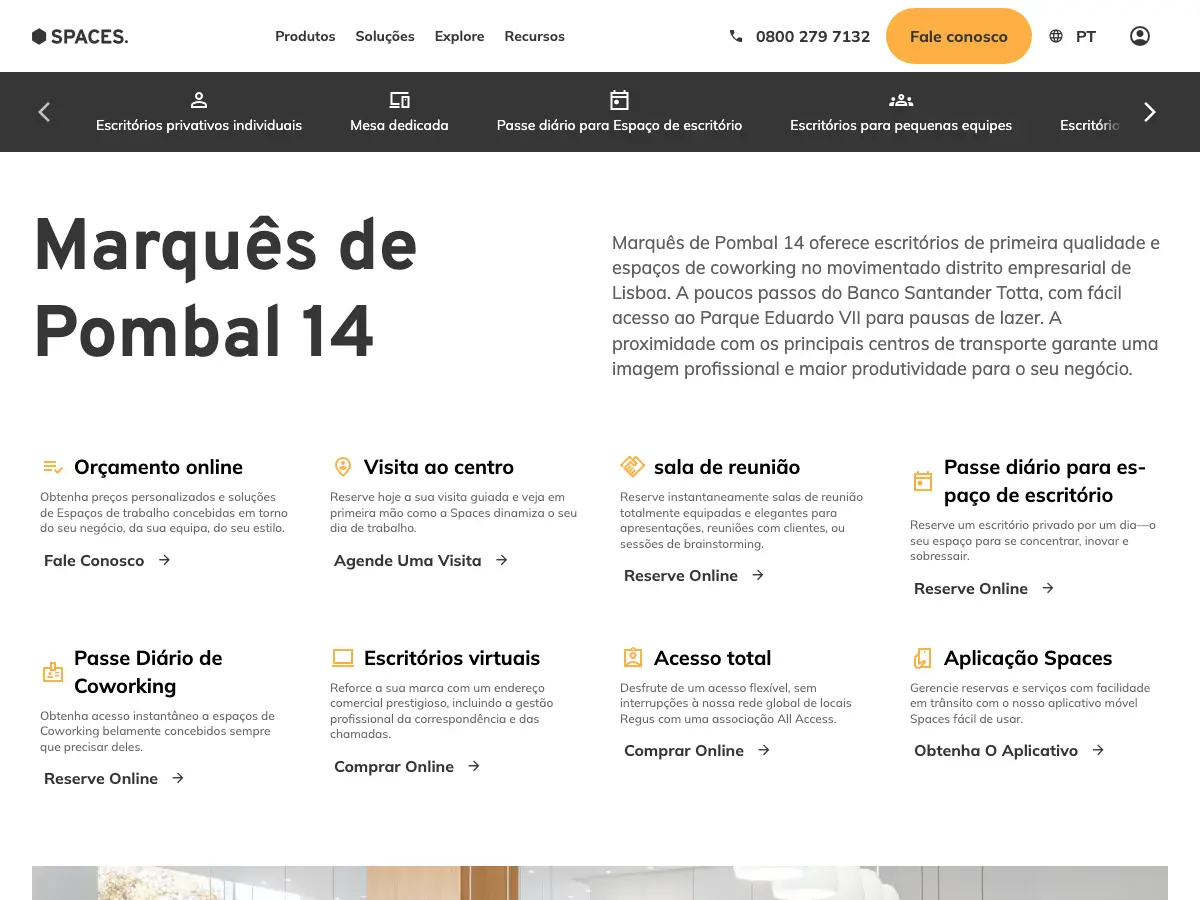Open the Acesso total heading

tap(712, 658)
